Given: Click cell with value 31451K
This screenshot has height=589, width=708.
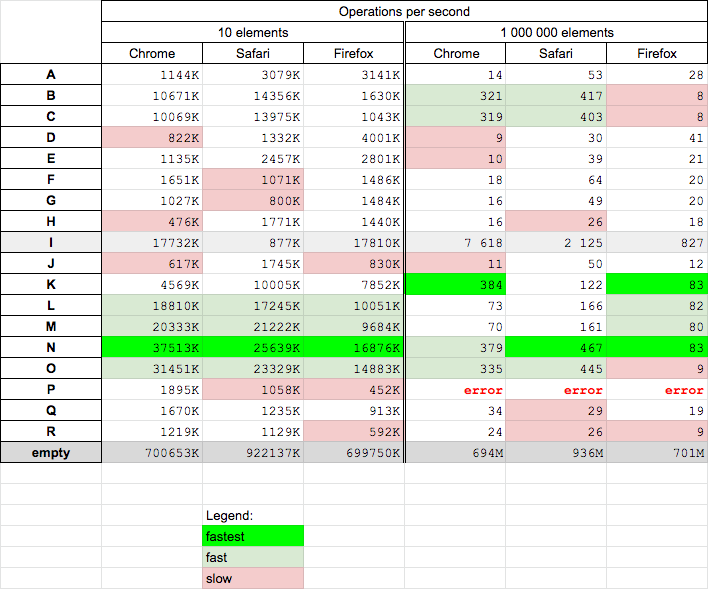Looking at the screenshot, I should pyautogui.click(x=152, y=368).
